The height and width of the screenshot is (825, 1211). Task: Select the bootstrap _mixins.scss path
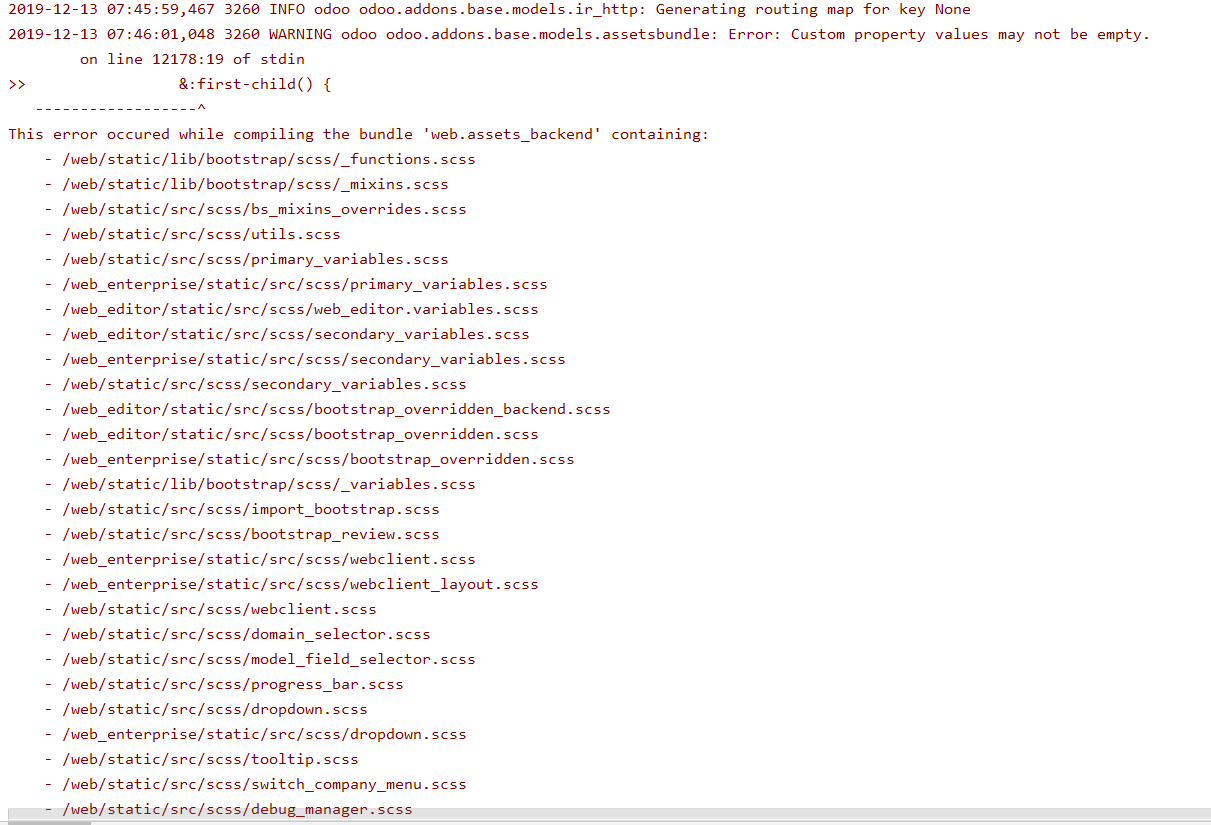click(255, 184)
